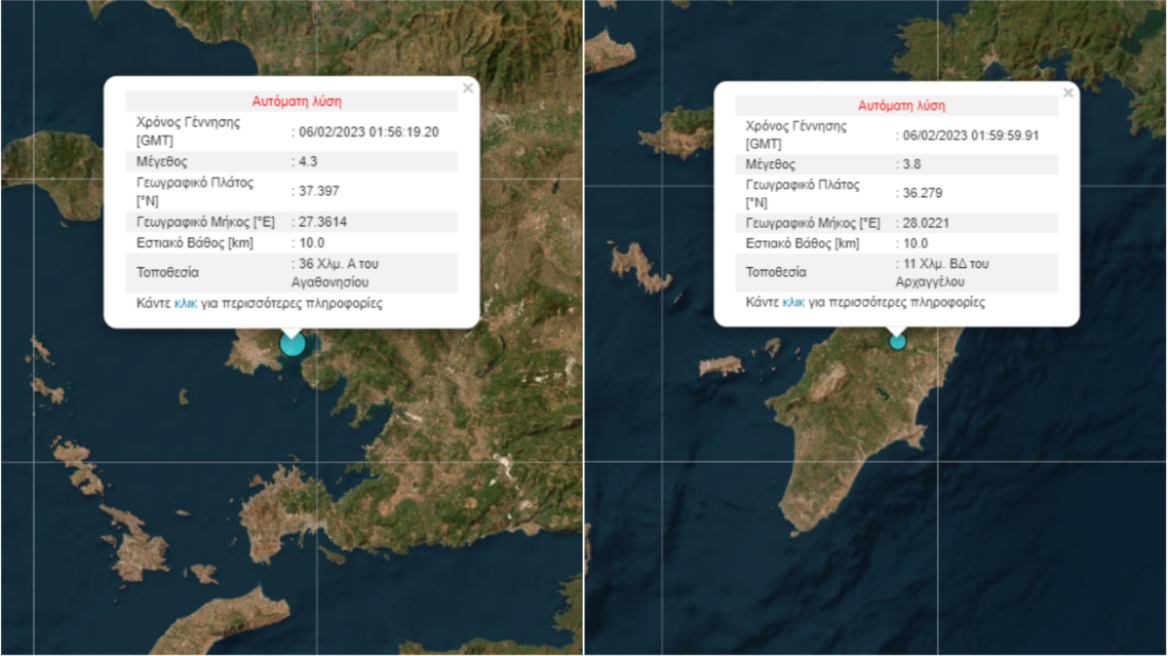
Task: Select the 'Αυτόματη λύση' header in the left popup
Action: (x=296, y=101)
